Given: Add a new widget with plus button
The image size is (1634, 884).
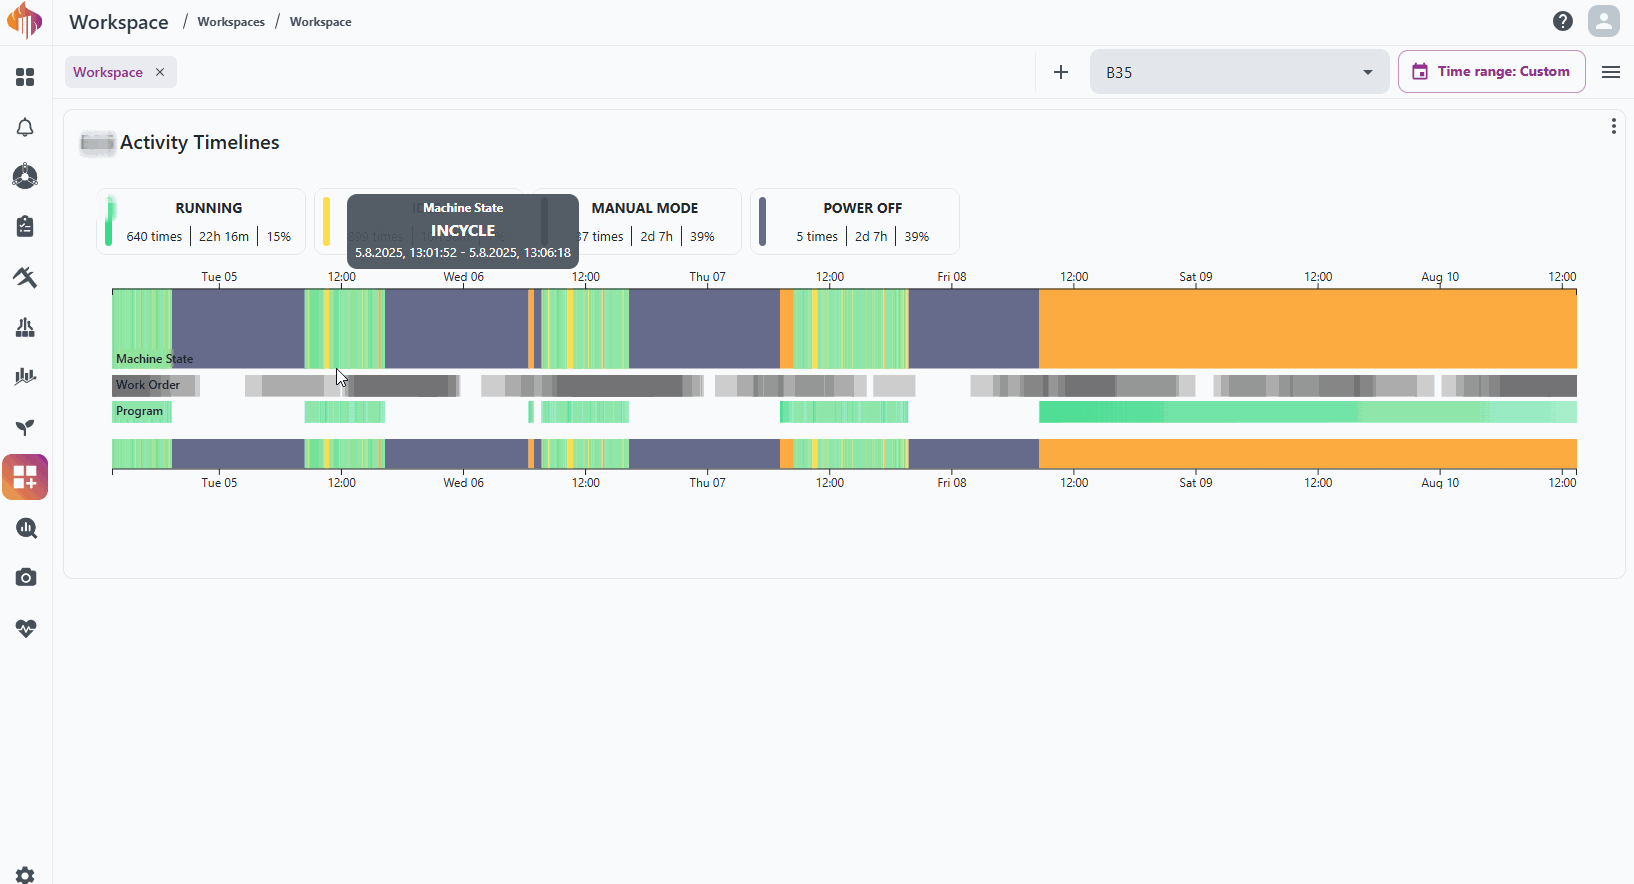Looking at the screenshot, I should (x=1061, y=72).
